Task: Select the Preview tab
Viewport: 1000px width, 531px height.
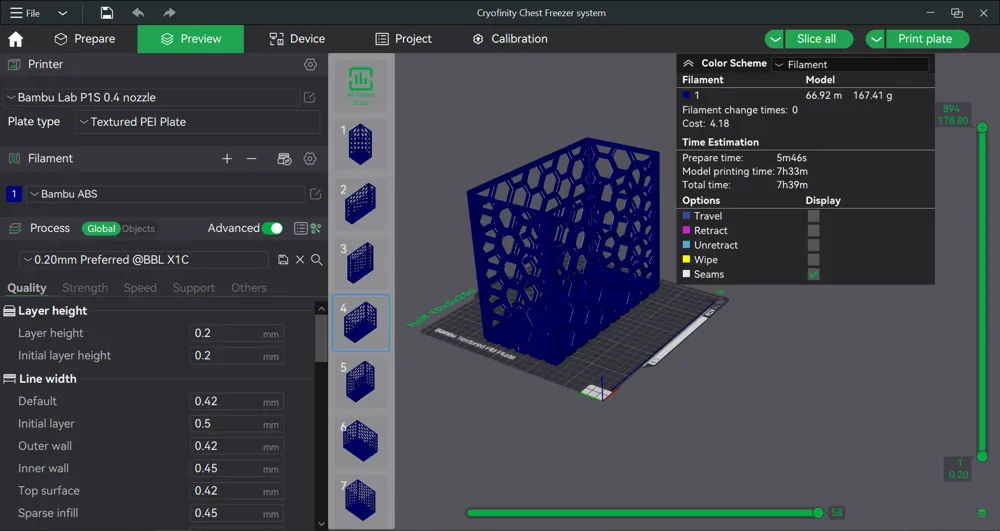Action: (x=191, y=39)
